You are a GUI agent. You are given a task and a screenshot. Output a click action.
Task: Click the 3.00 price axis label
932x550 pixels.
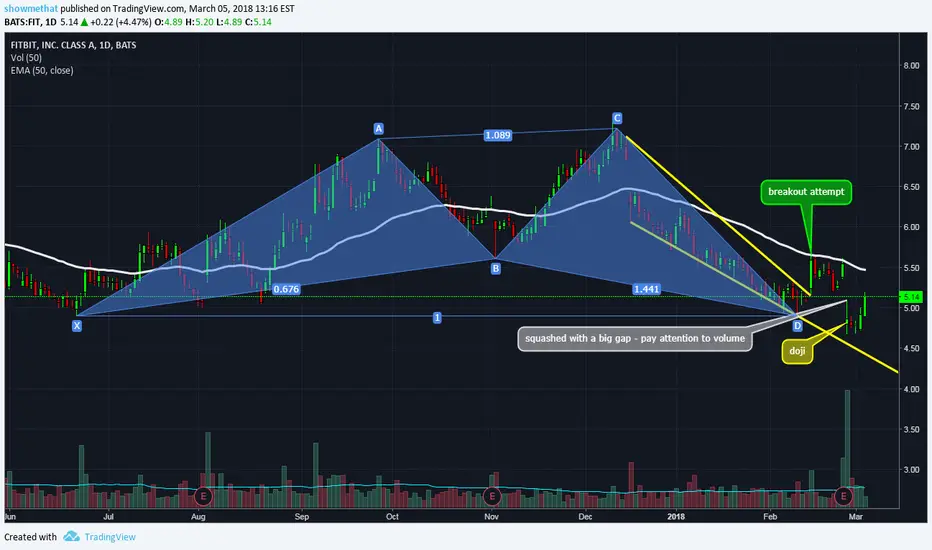(x=911, y=470)
